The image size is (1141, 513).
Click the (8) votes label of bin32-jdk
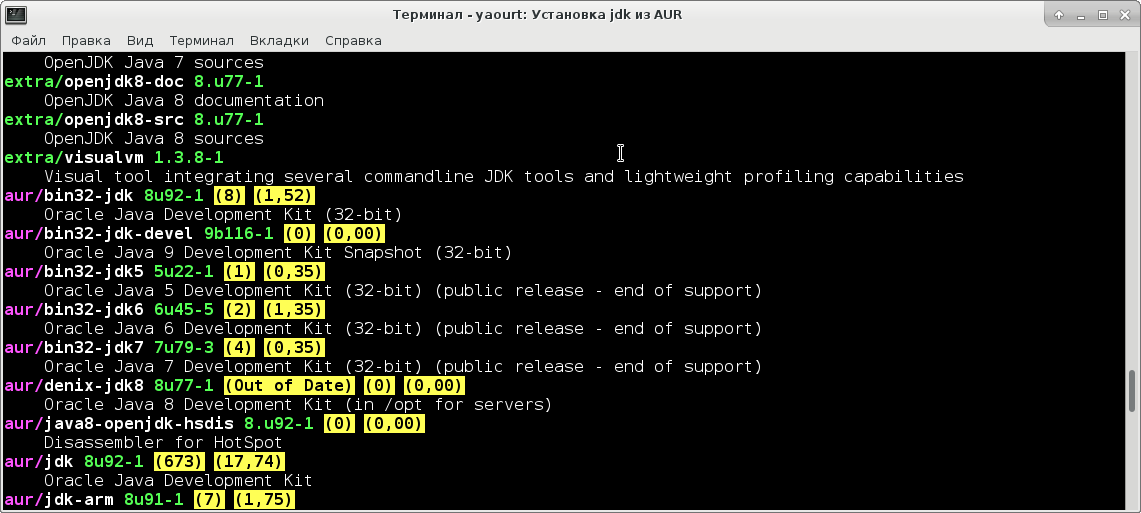[x=228, y=195]
